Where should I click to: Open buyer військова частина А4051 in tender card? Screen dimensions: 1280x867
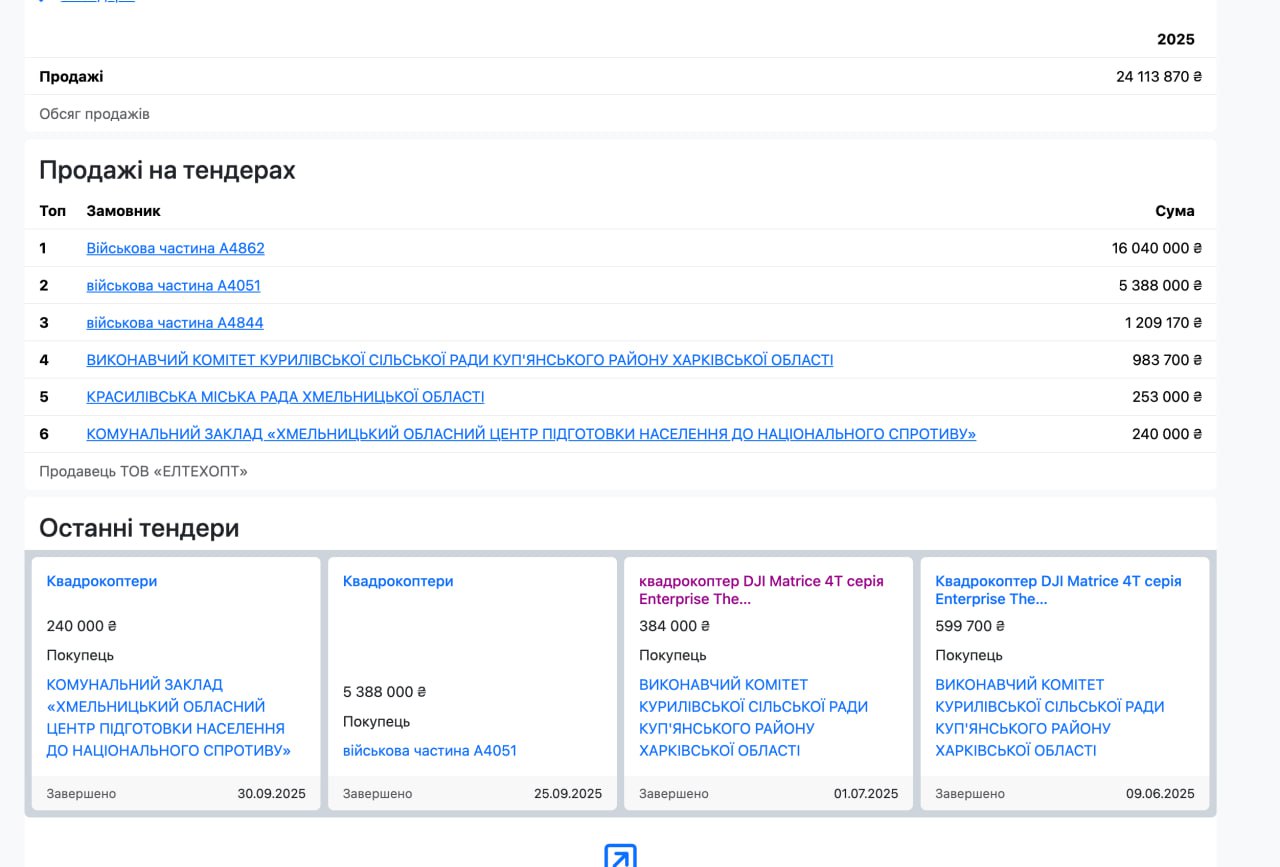430,751
